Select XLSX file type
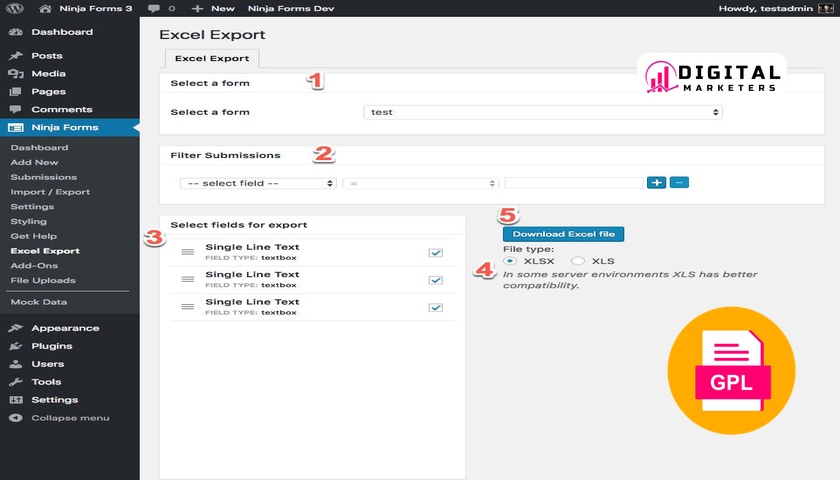Screen dimensions: 840x480 [x=510, y=261]
